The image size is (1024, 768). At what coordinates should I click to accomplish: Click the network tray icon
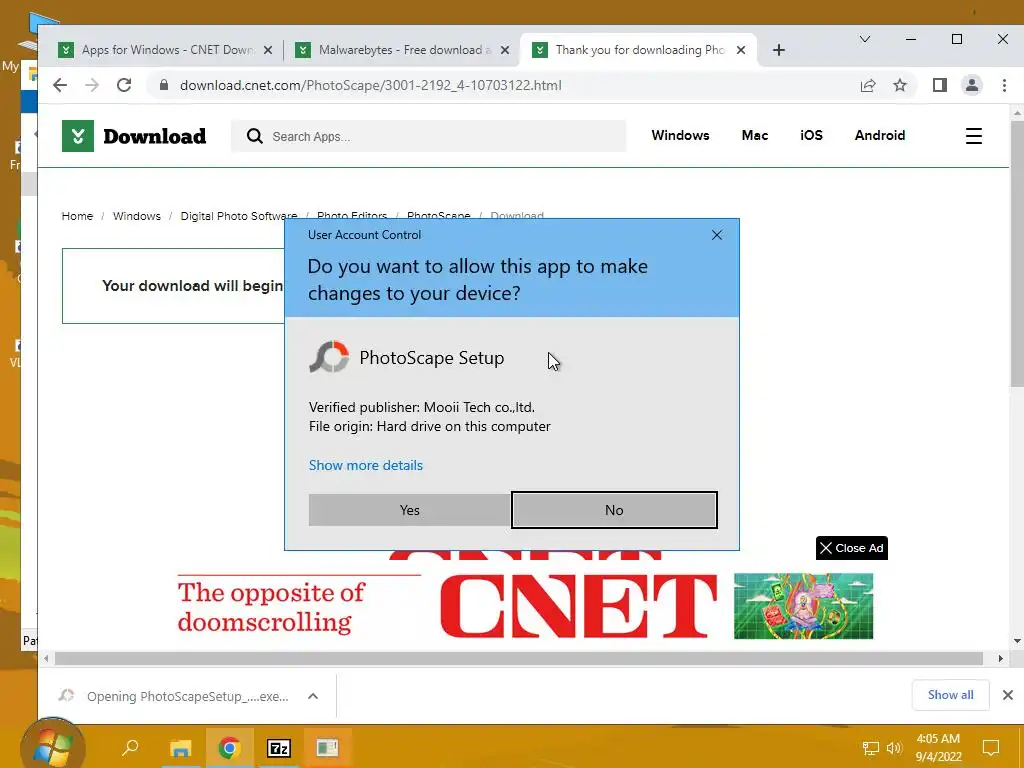(871, 748)
